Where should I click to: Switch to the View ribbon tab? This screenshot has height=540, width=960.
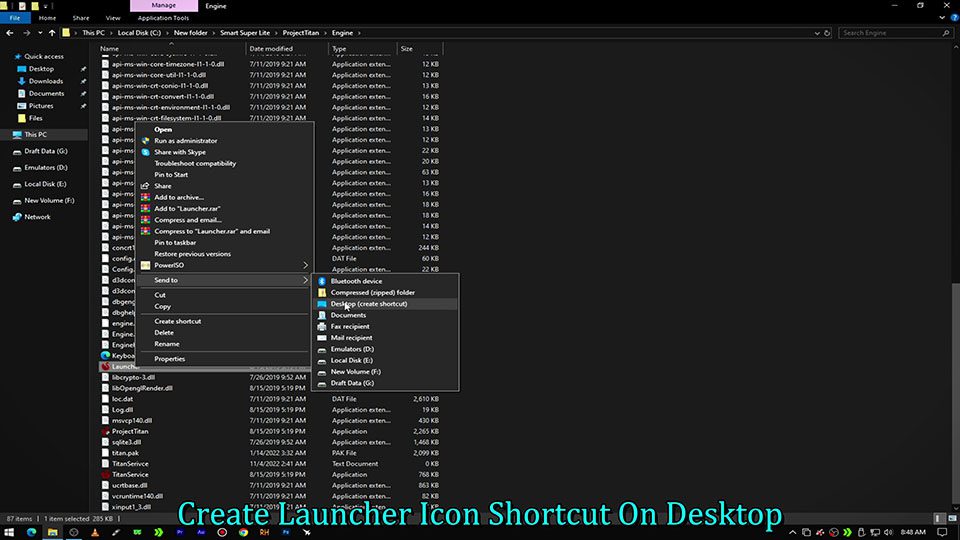coord(113,18)
